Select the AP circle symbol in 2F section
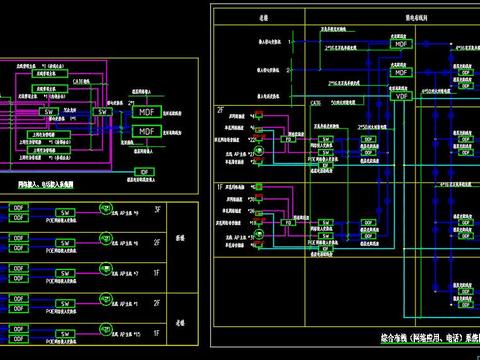 coord(259,151)
